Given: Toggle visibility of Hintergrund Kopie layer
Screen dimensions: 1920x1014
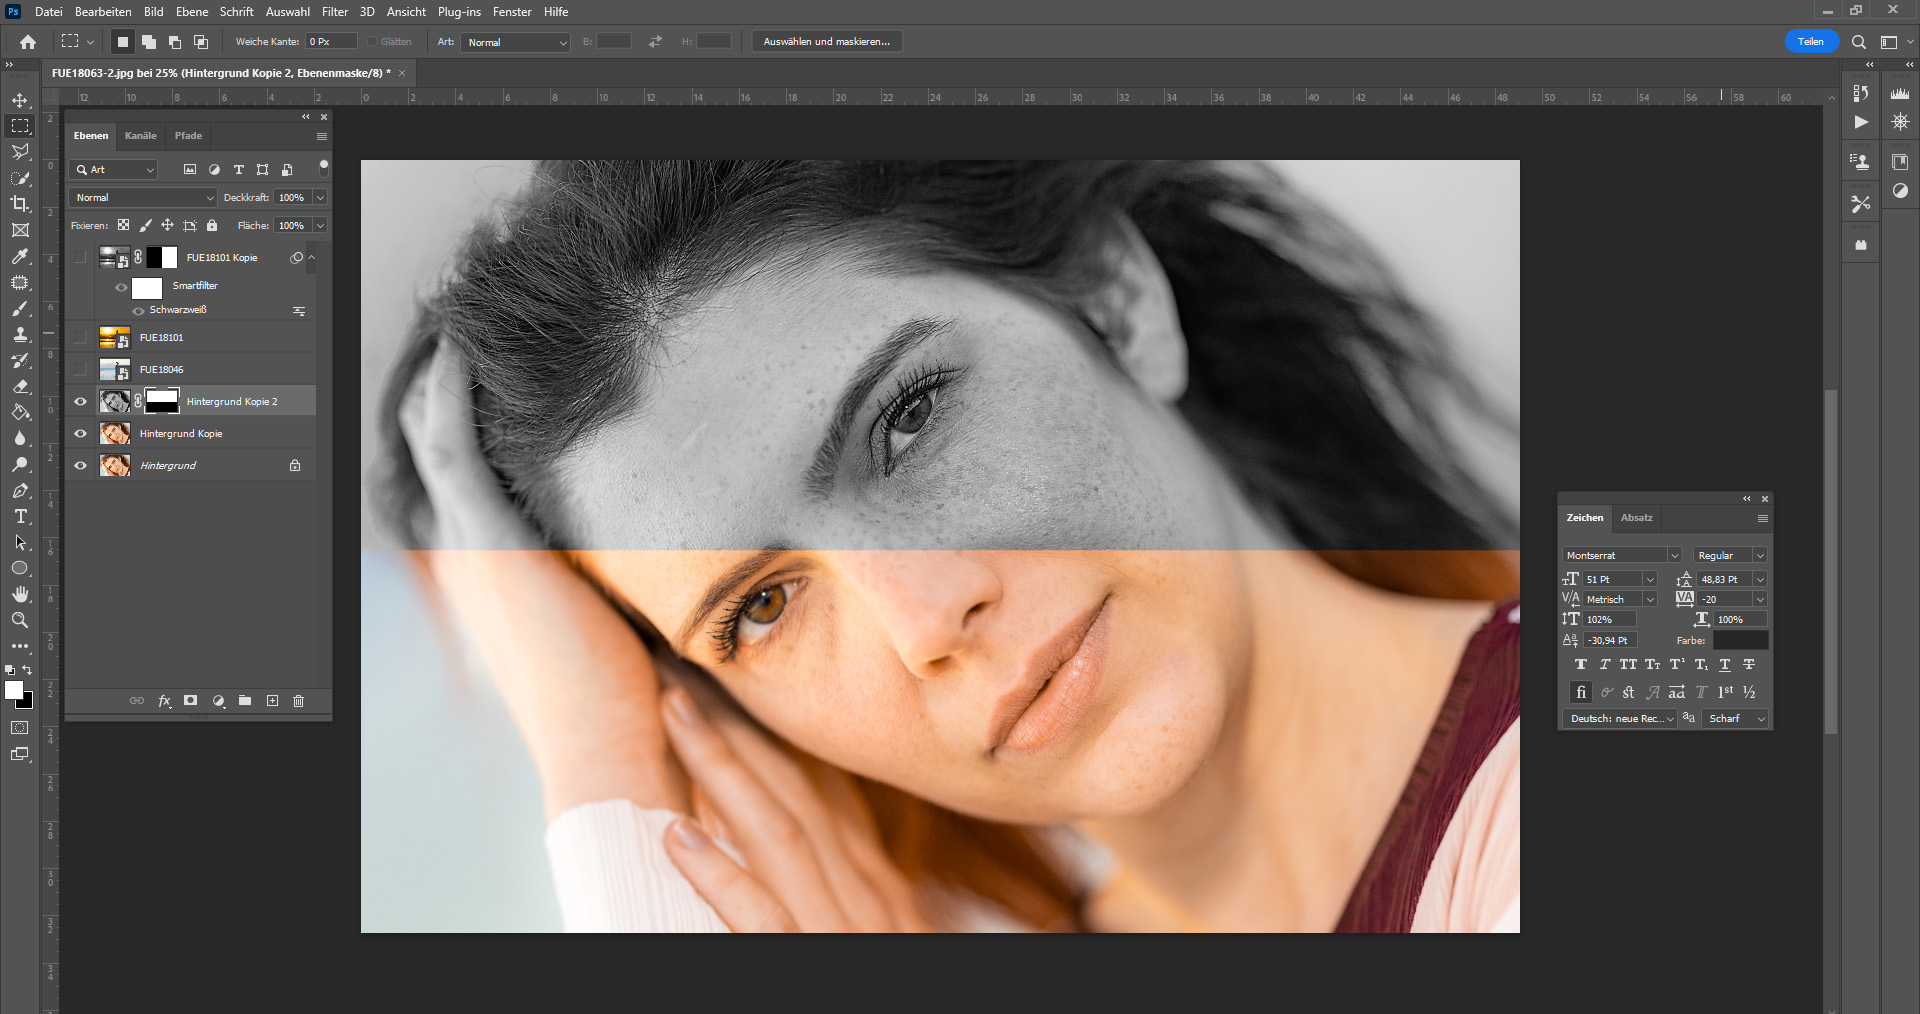Looking at the screenshot, I should point(81,434).
